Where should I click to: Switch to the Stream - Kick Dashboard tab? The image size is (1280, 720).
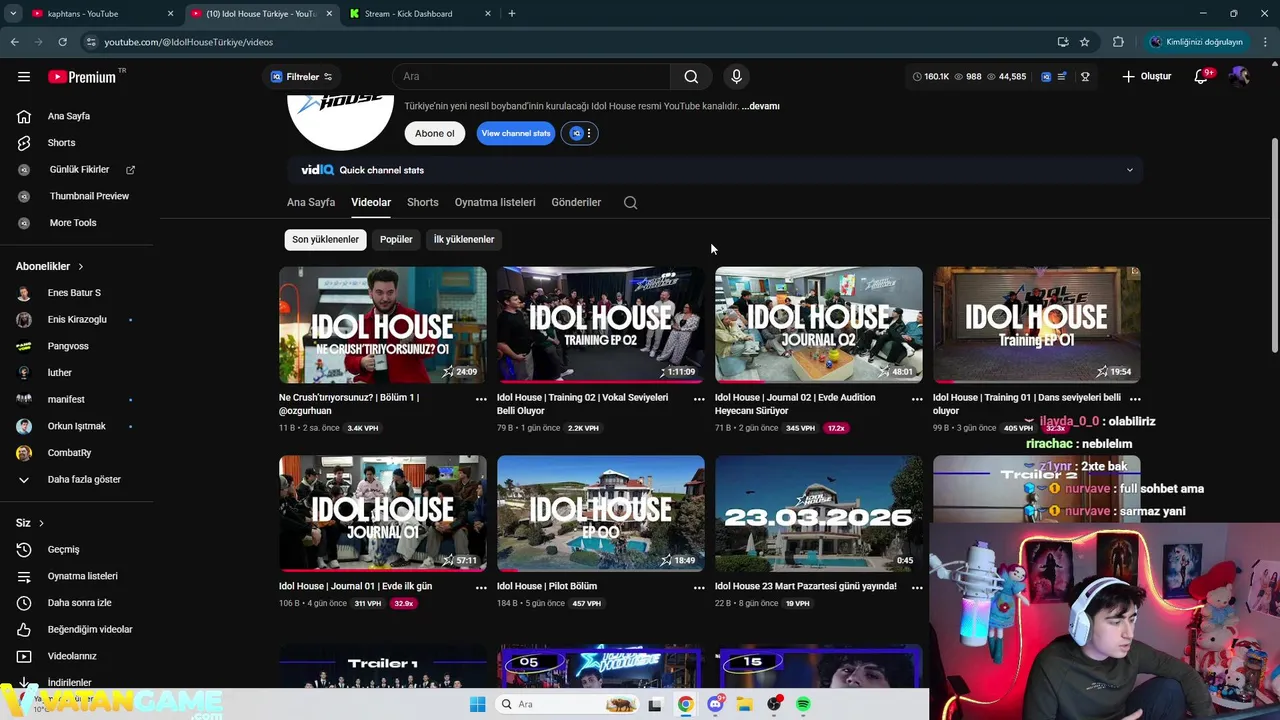pos(420,14)
